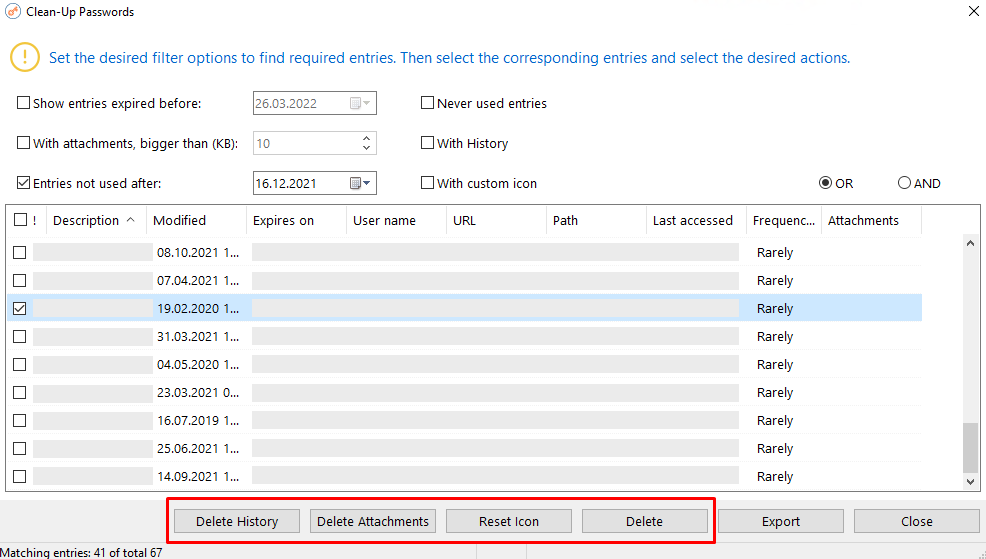
Task: Click Rarely in the 19.02.2020 row
Action: [775, 308]
